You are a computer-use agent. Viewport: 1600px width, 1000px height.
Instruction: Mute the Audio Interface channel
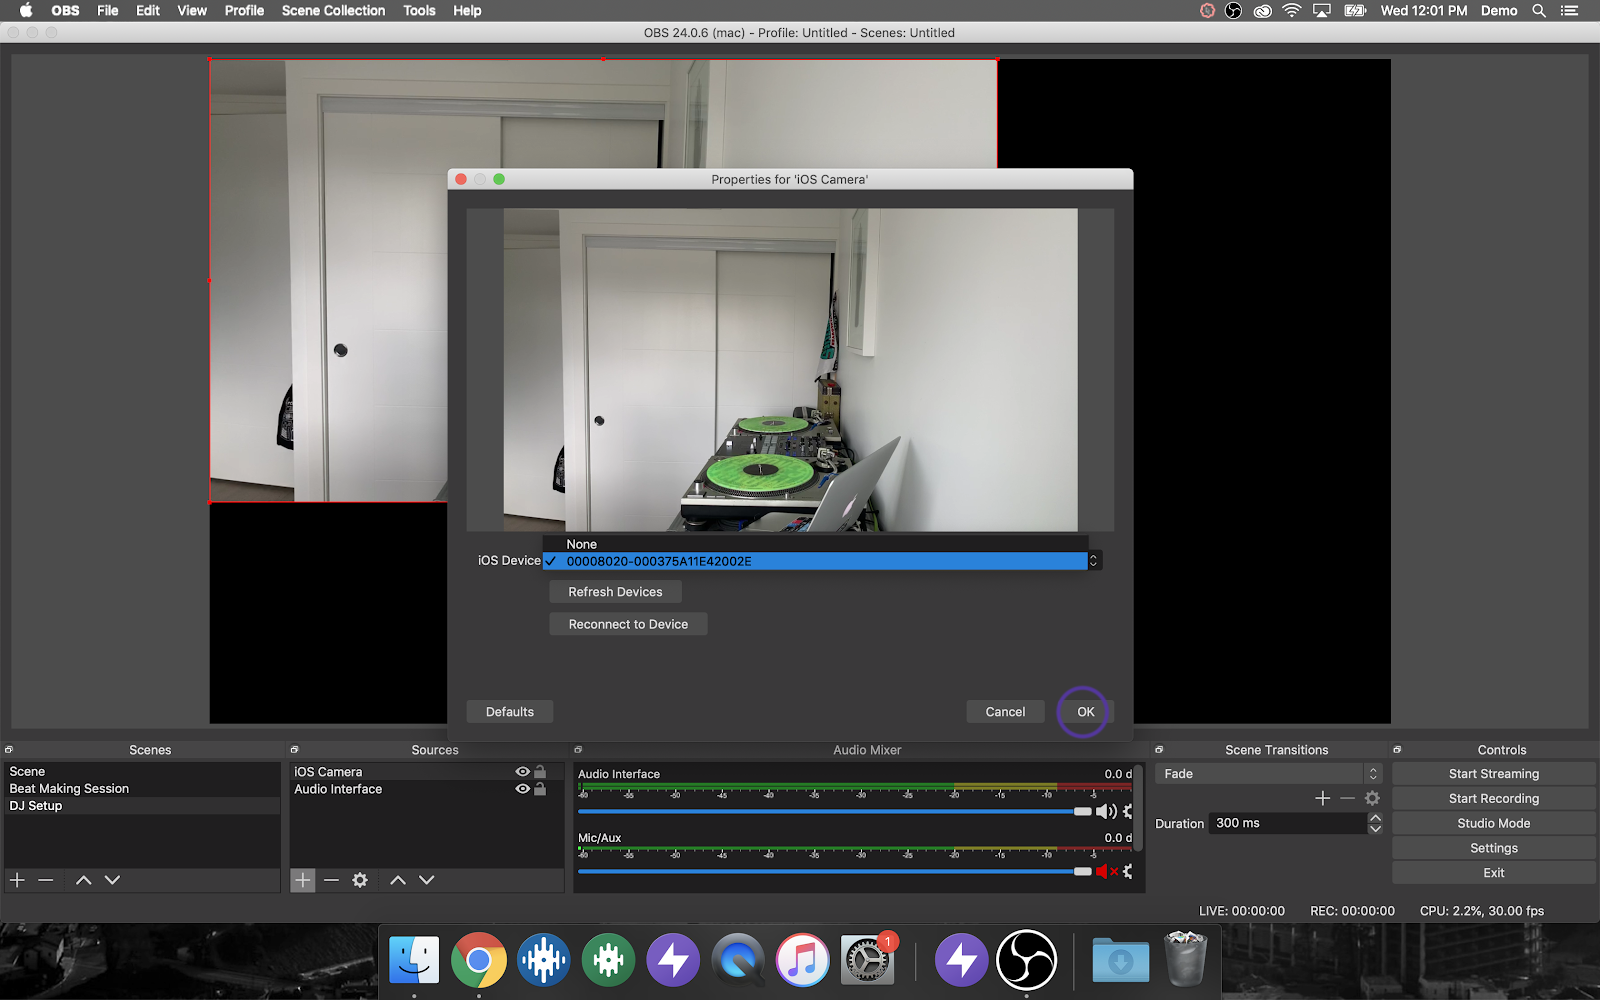pos(1106,812)
